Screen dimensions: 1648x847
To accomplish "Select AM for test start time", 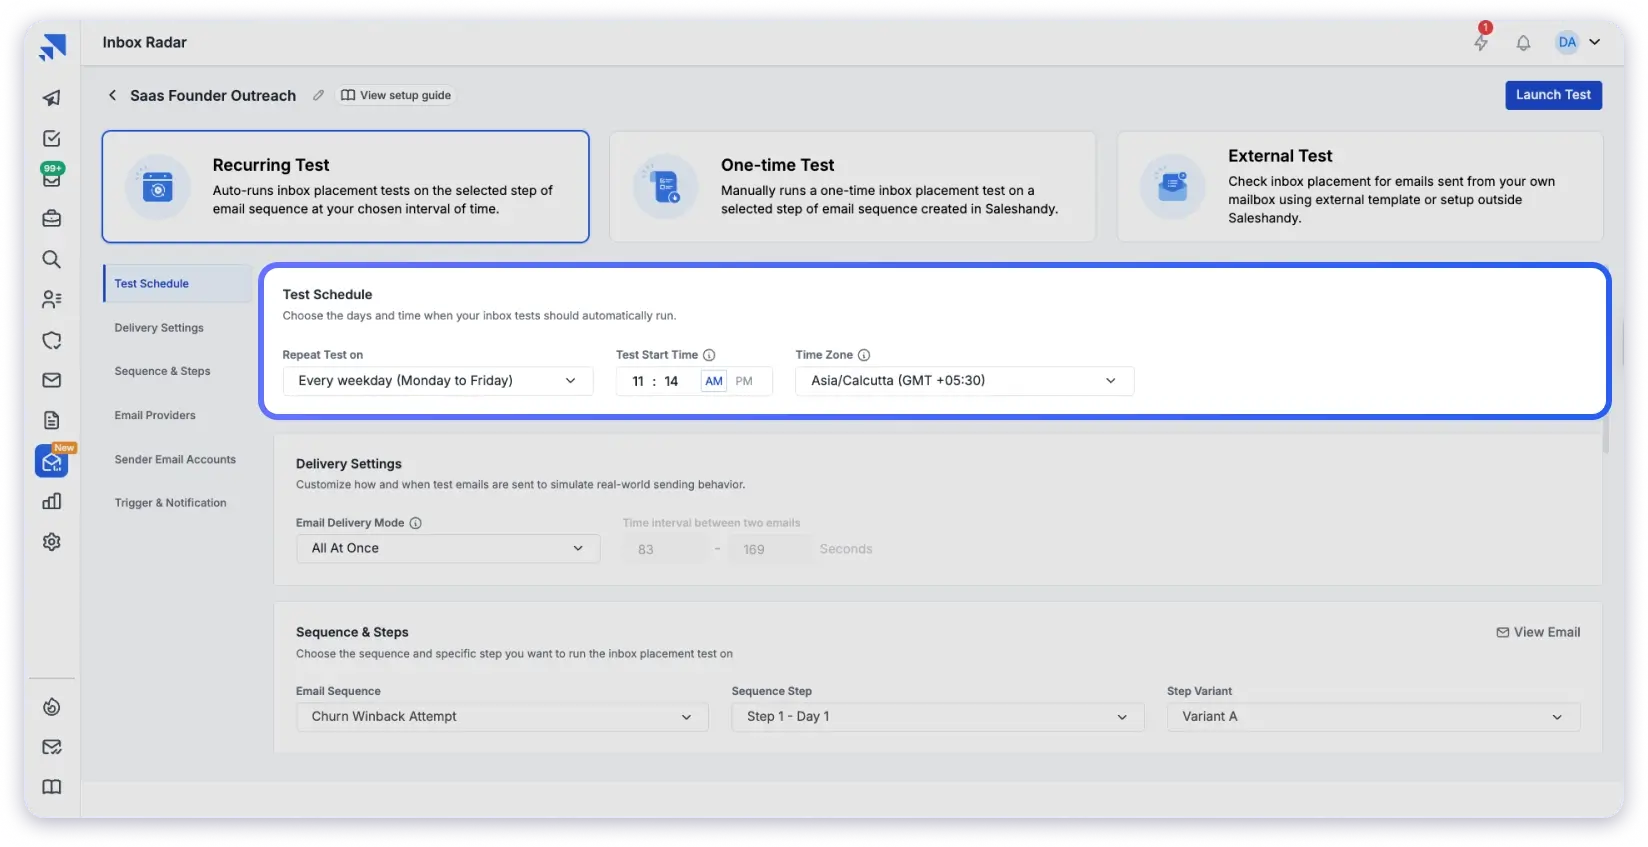I will point(713,381).
